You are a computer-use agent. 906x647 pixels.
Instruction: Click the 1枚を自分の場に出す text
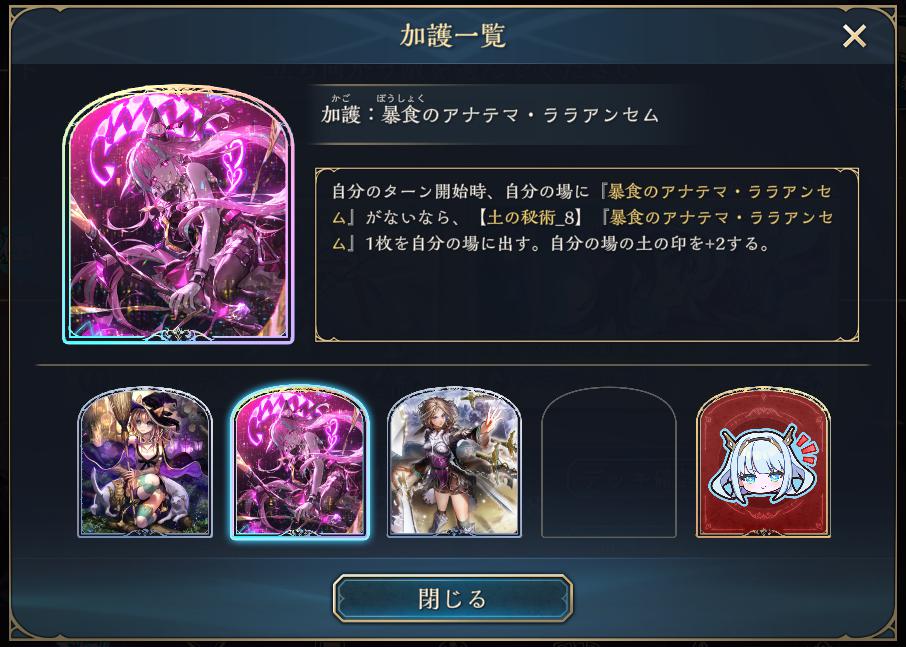[x=452, y=244]
